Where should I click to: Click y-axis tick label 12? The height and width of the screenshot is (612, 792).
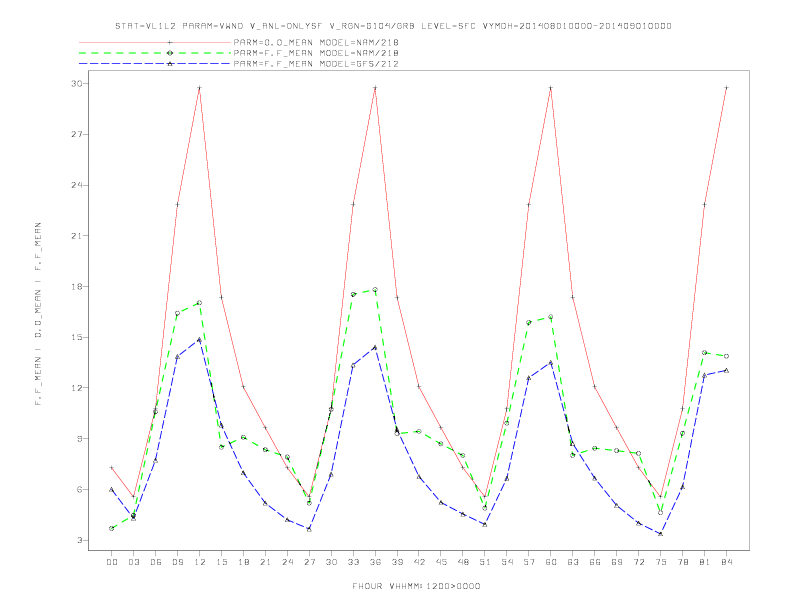click(76, 388)
